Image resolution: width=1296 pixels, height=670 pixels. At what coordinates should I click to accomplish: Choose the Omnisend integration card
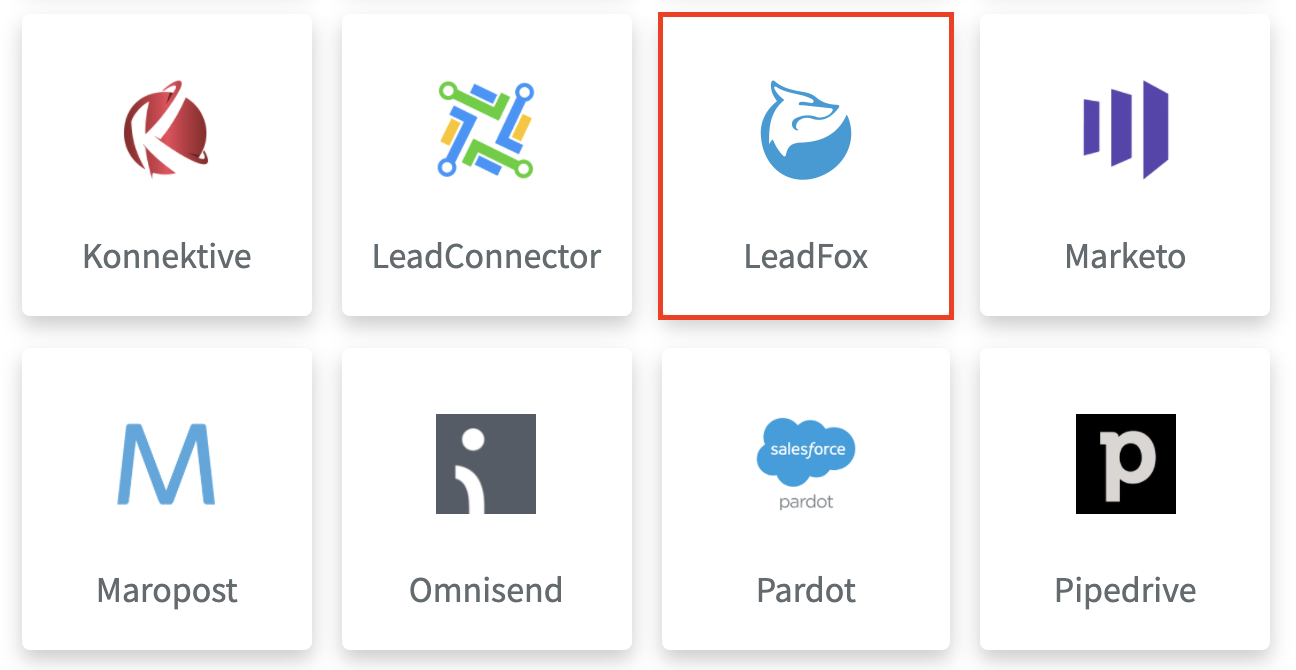click(x=487, y=499)
